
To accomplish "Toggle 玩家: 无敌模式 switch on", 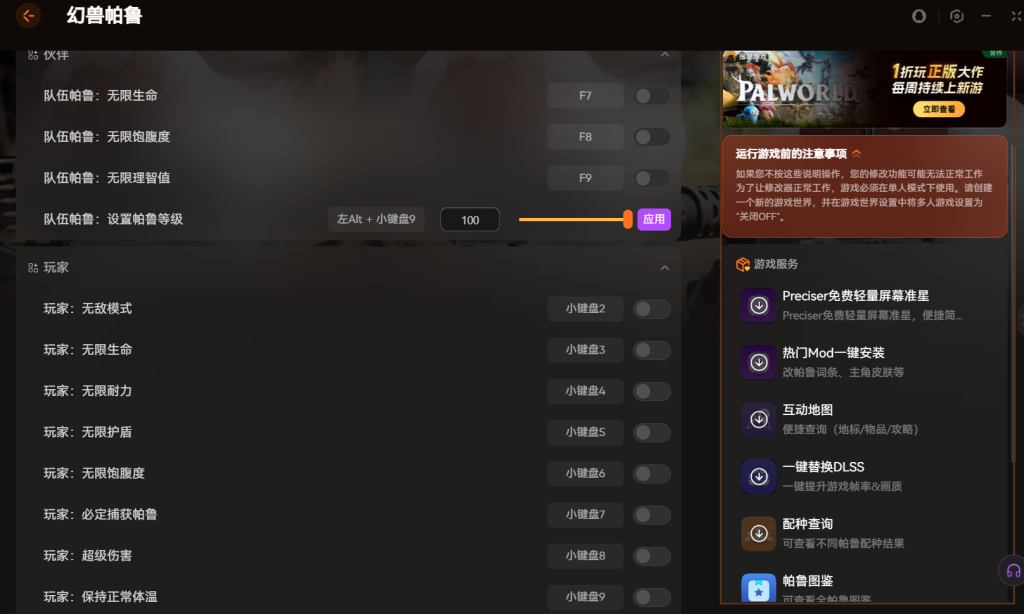I will [x=651, y=309].
